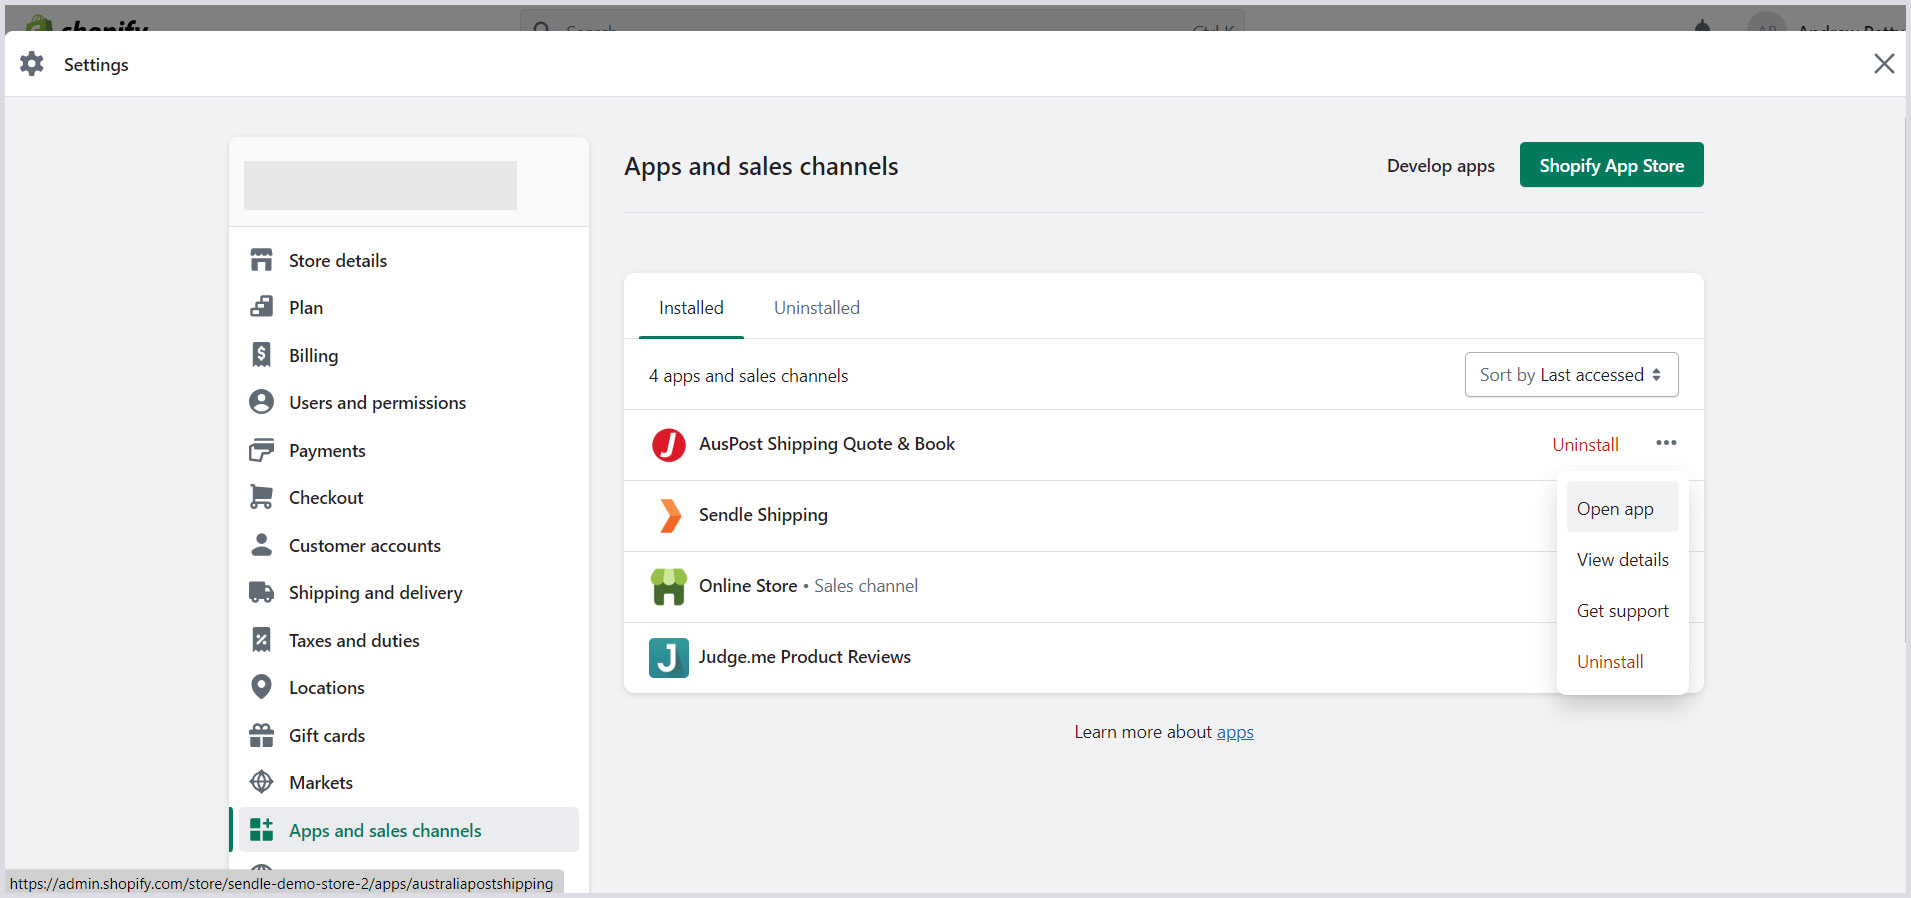This screenshot has height=898, width=1911.
Task: Click the Judge.me Product Reviews logo
Action: pyautogui.click(x=668, y=657)
